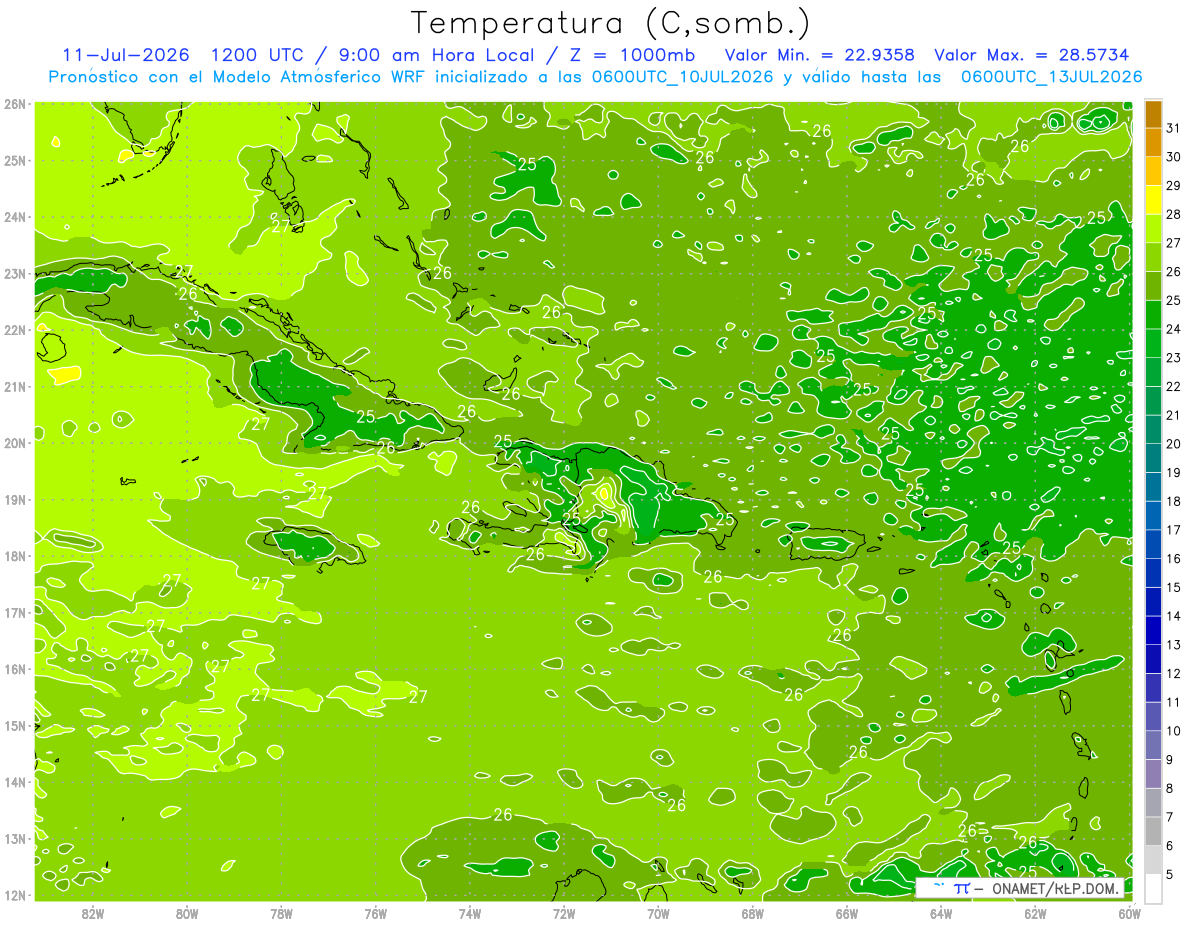This screenshot has width=1200, height=927.
Task: Click the "72W" longitude axis label
Action: 564,913
